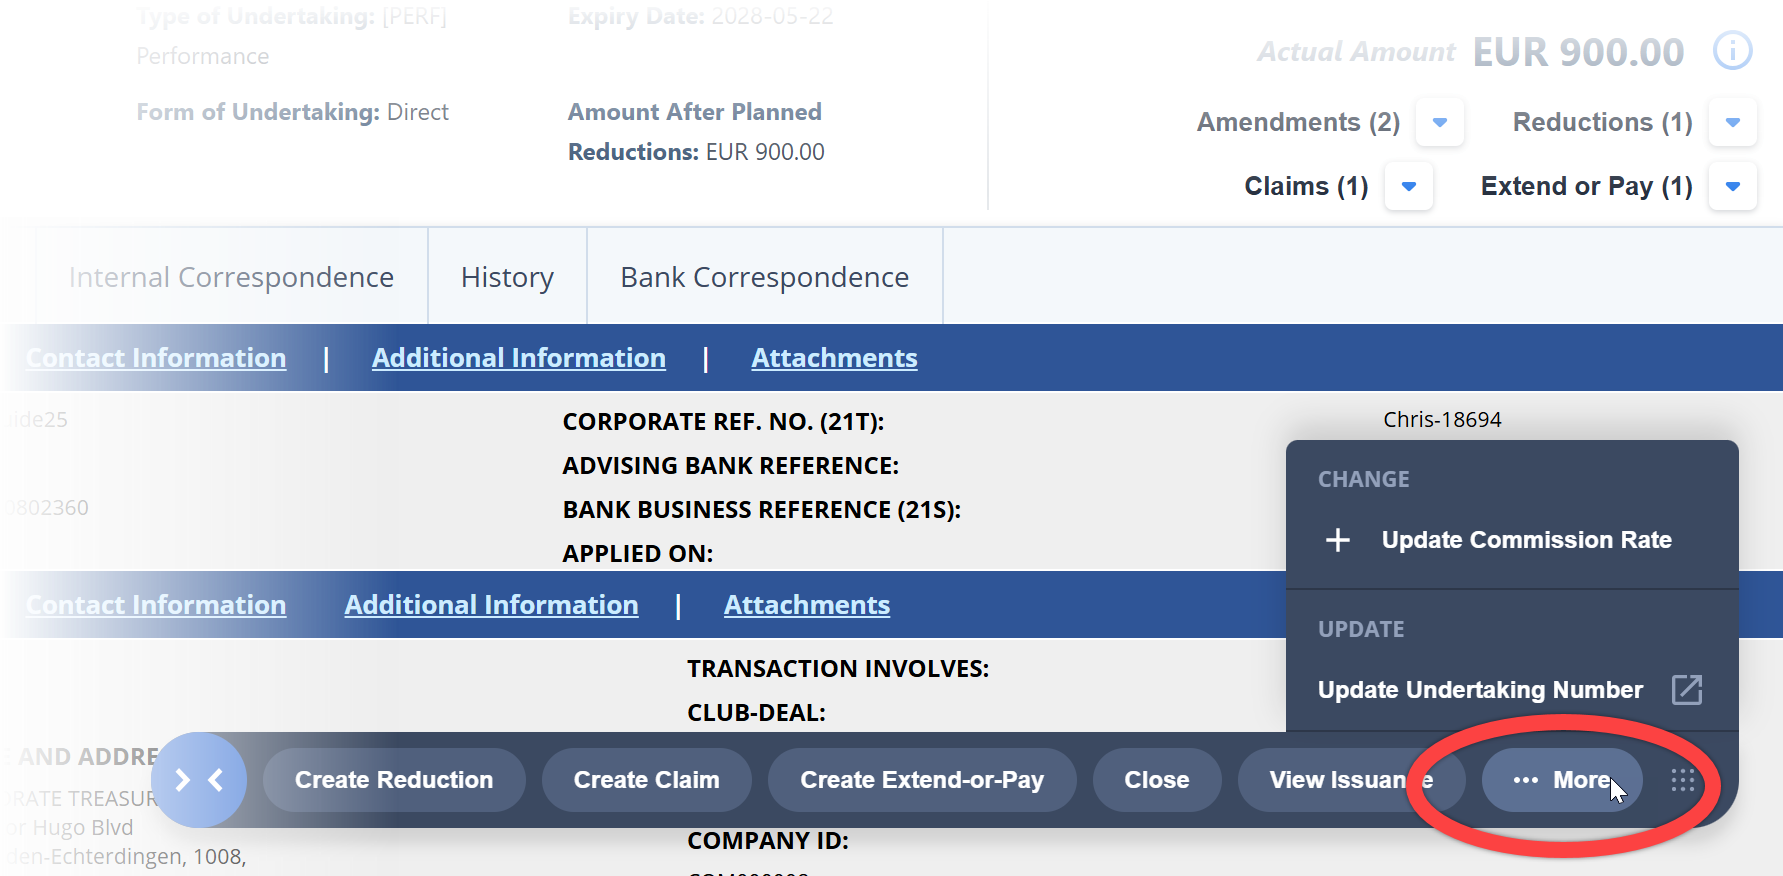This screenshot has height=876, width=1783.
Task: Open the Internal Correspondence tab
Action: click(x=231, y=277)
